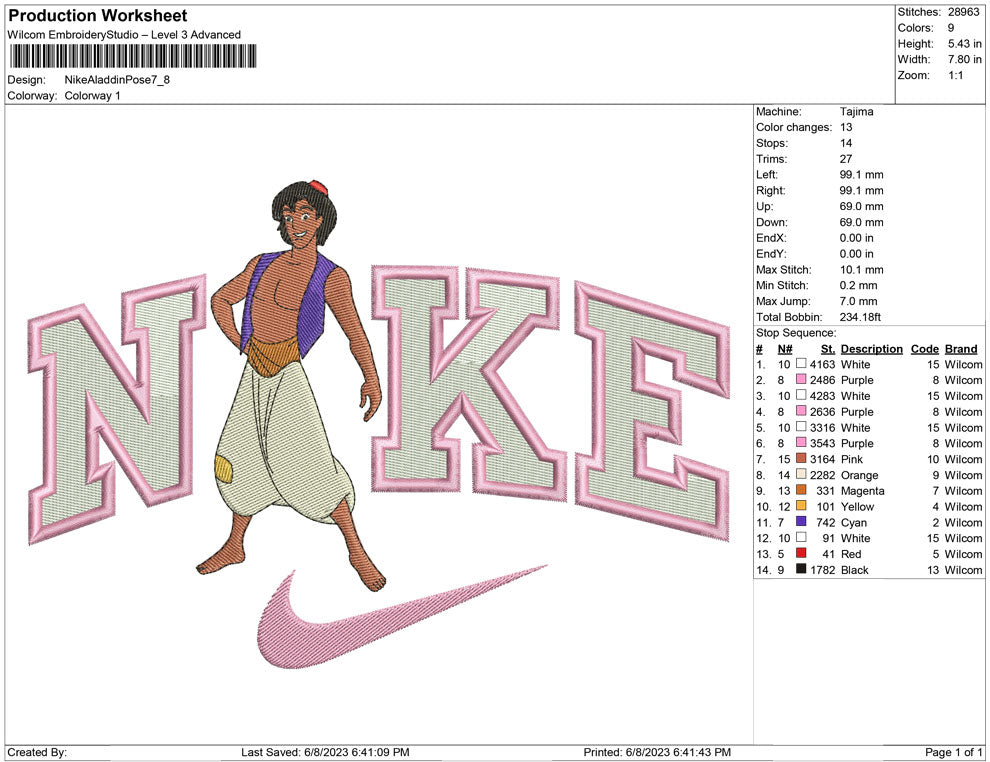Image resolution: width=990 pixels, height=762 pixels.
Task: Click the embroidered letter N in the design
Action: pos(117,408)
